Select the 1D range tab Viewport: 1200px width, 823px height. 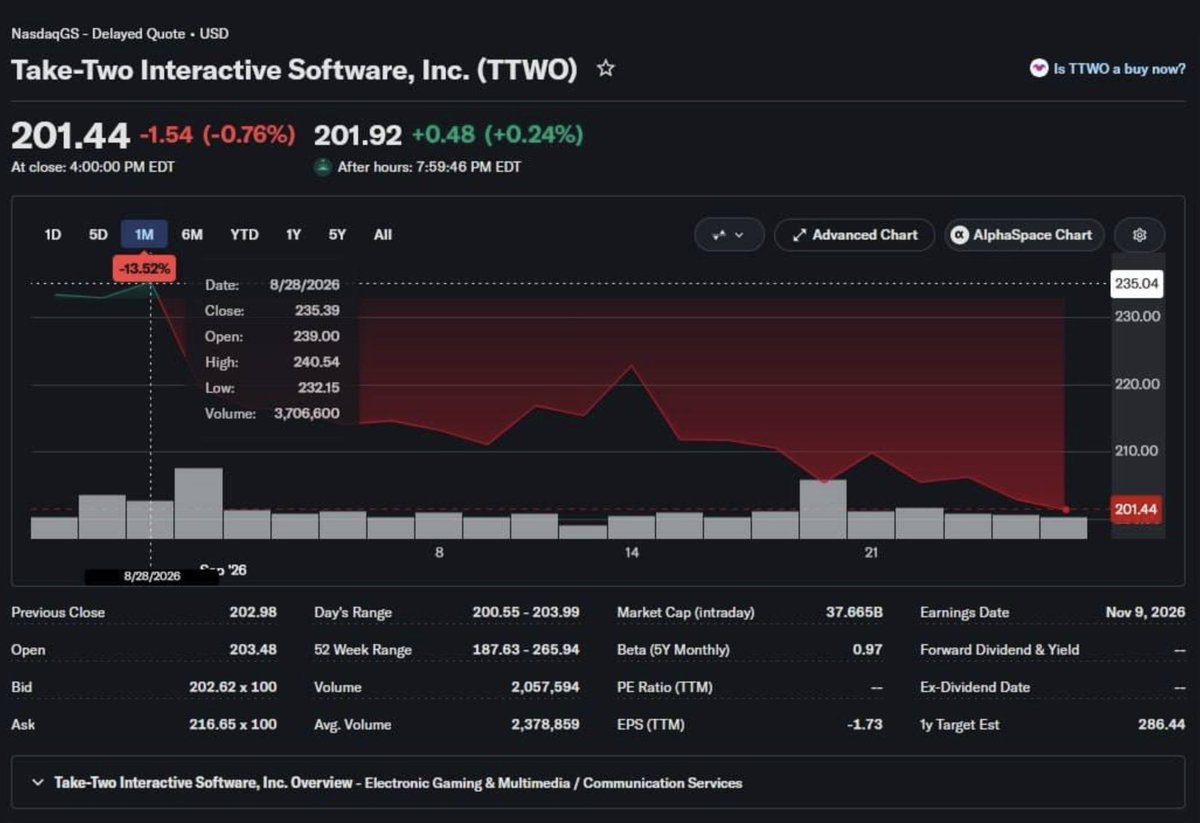pos(53,235)
